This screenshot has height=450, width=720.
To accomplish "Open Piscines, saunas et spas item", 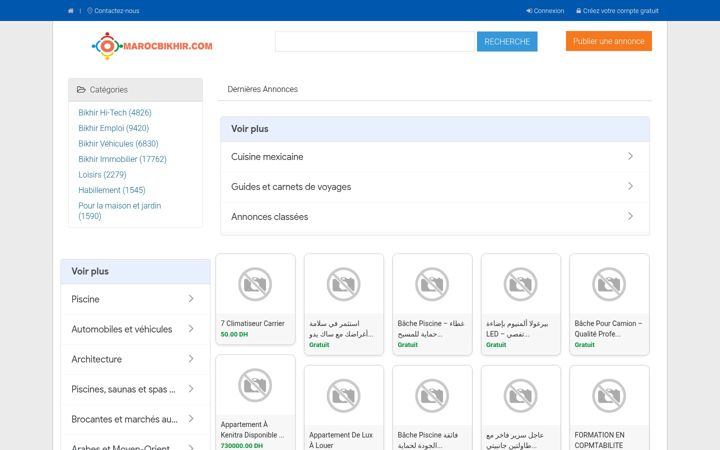I will pos(135,389).
